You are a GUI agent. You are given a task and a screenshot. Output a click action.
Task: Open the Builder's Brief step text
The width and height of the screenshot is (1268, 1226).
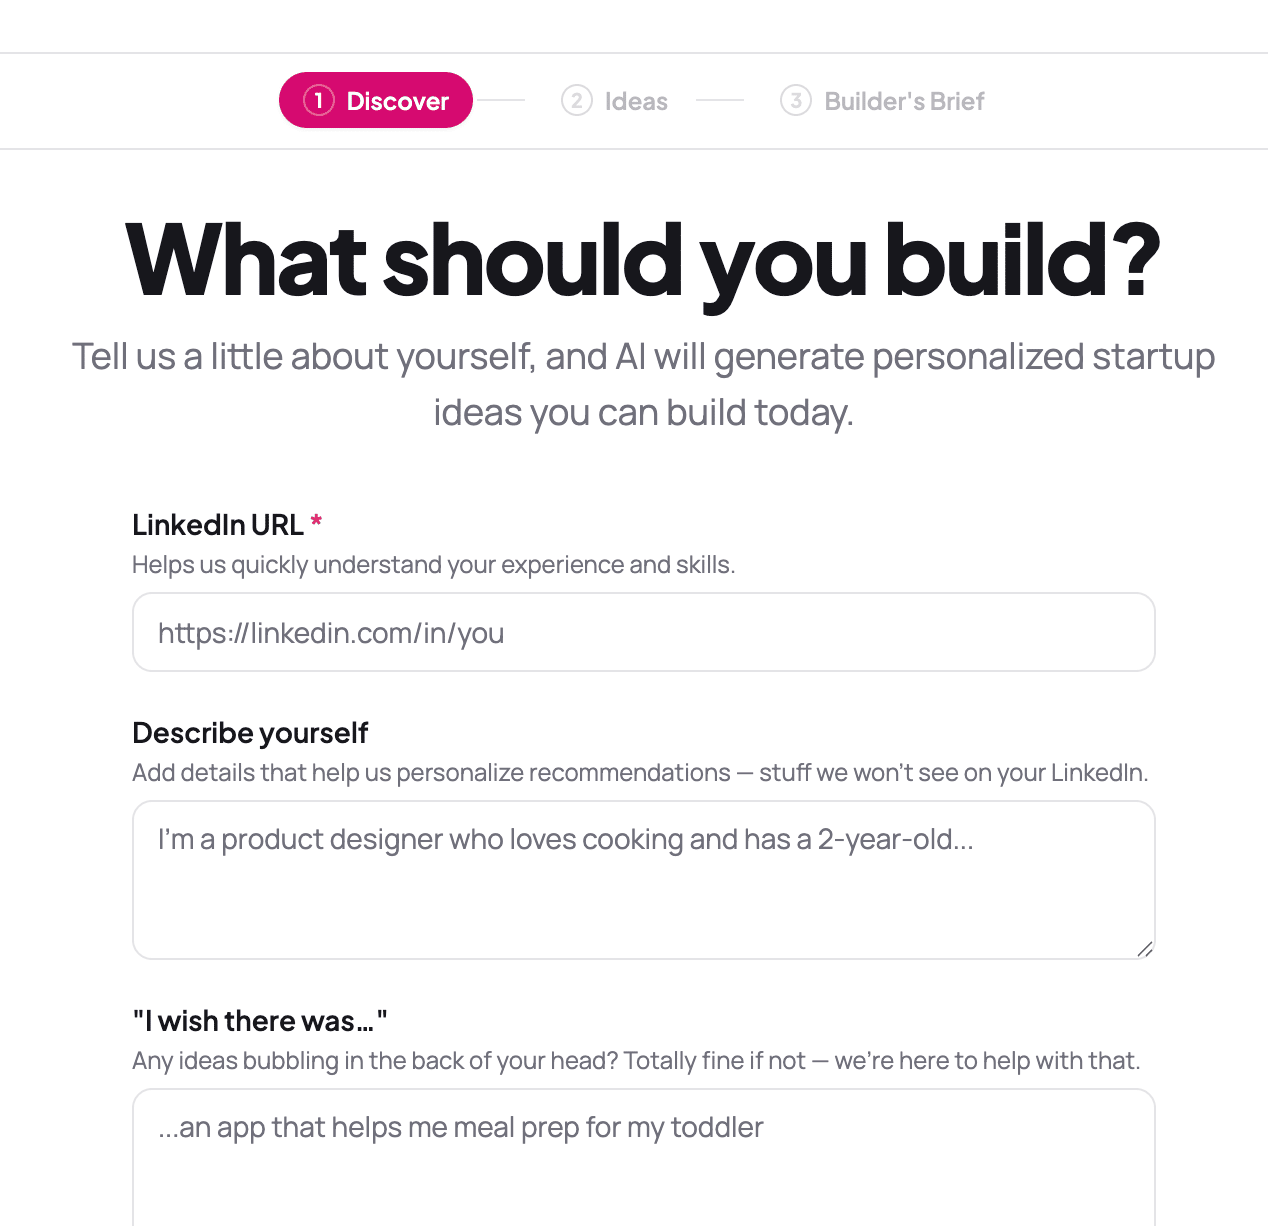(x=904, y=101)
